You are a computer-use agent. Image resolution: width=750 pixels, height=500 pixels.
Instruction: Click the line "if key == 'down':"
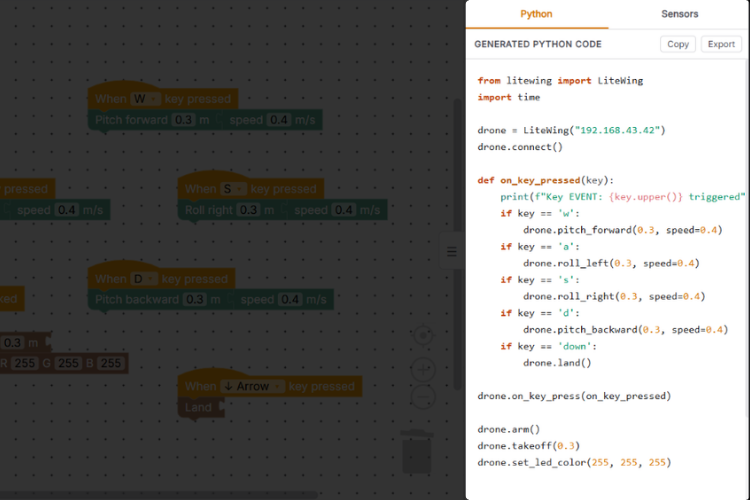coord(548,346)
